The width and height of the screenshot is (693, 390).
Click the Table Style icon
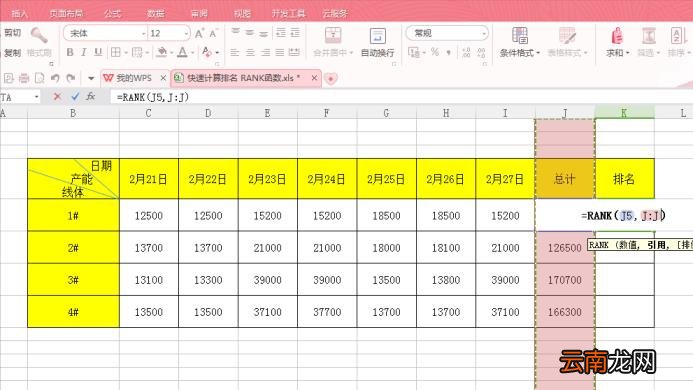coord(567,35)
